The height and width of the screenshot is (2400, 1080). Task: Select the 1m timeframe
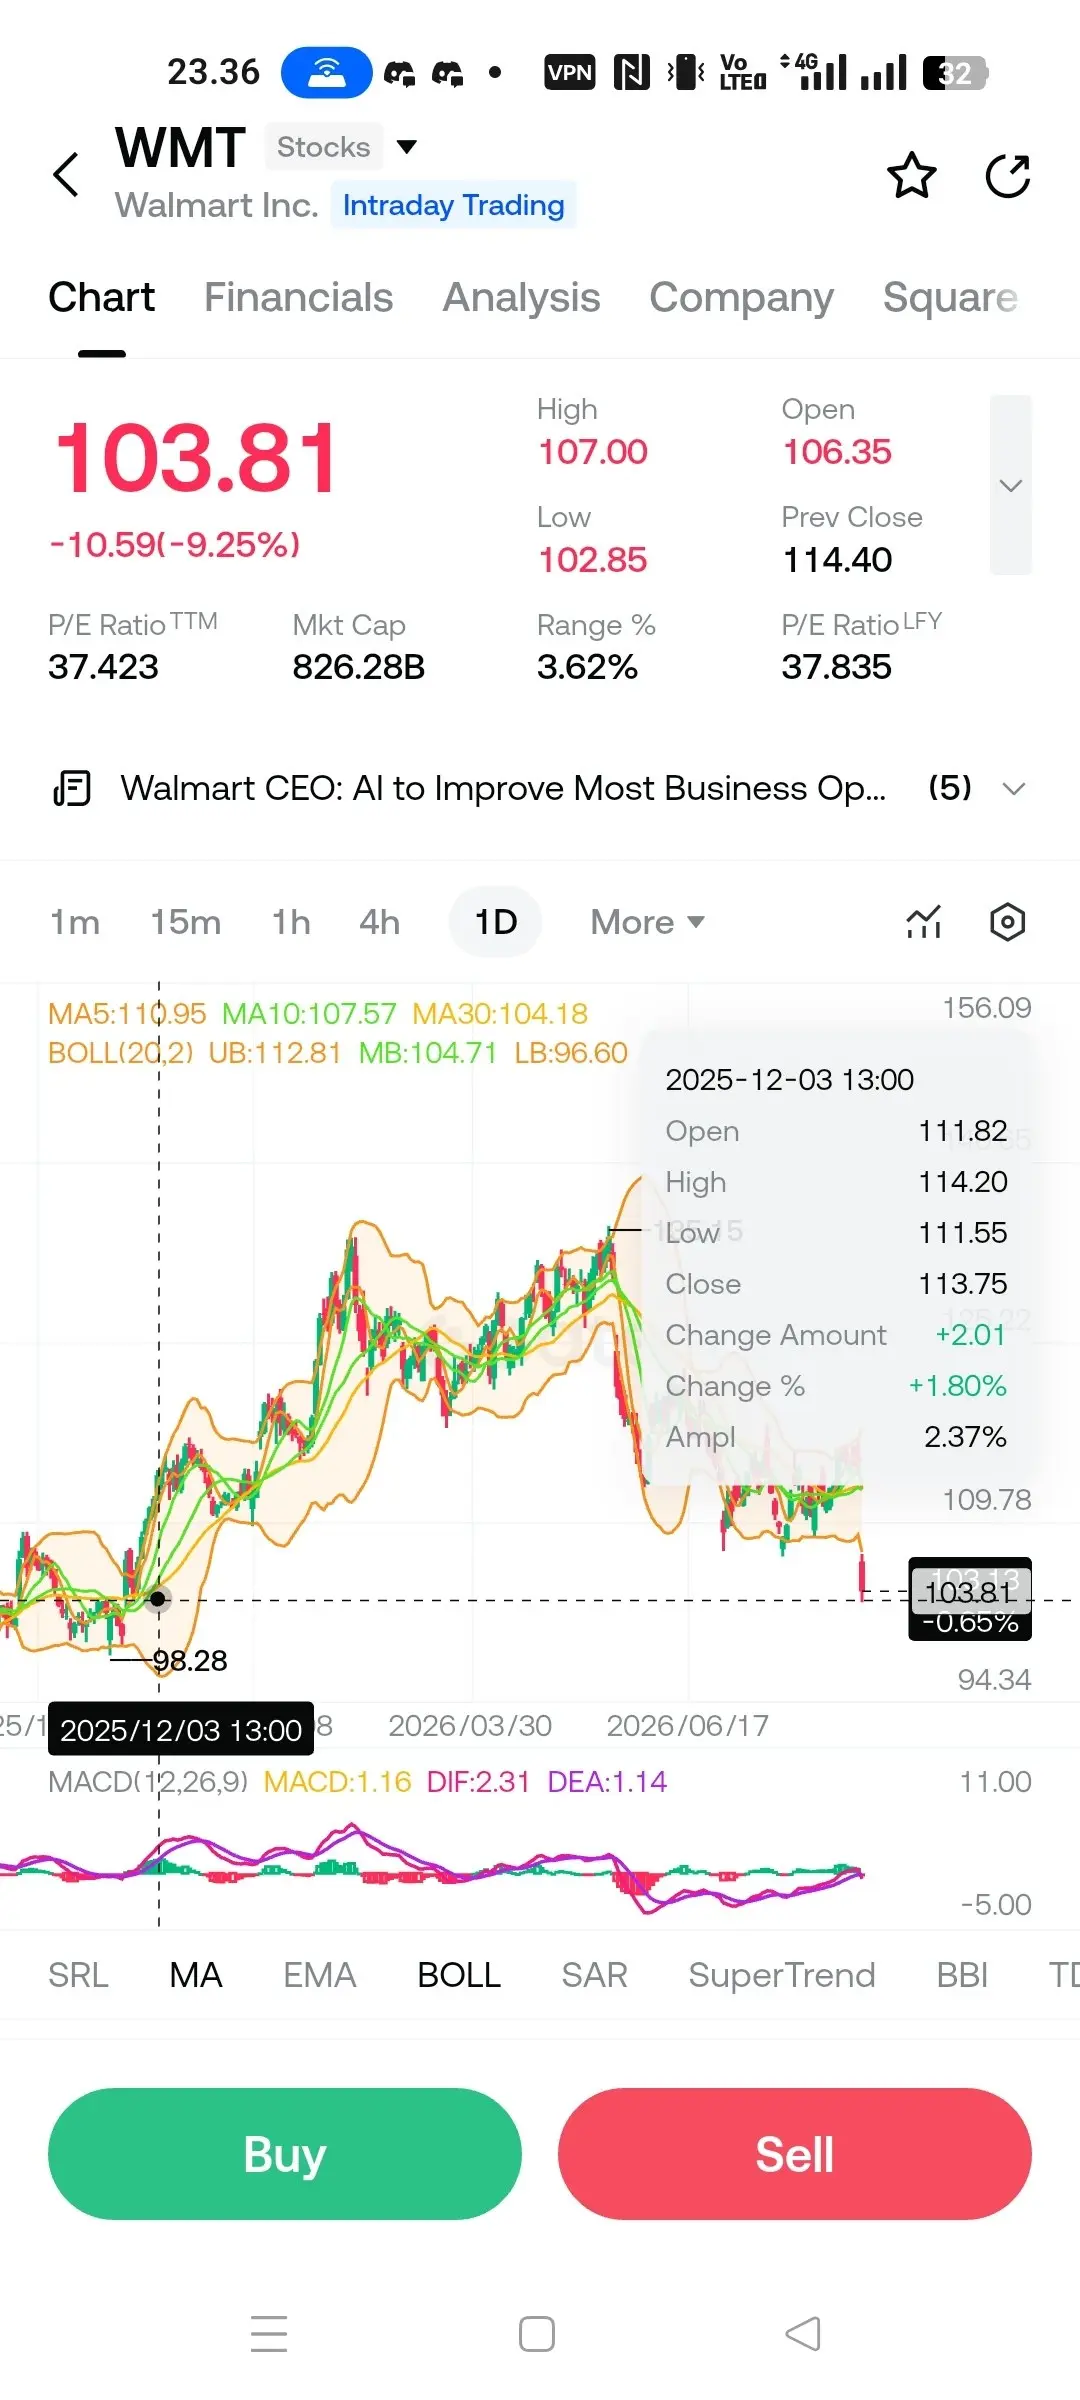tap(75, 921)
